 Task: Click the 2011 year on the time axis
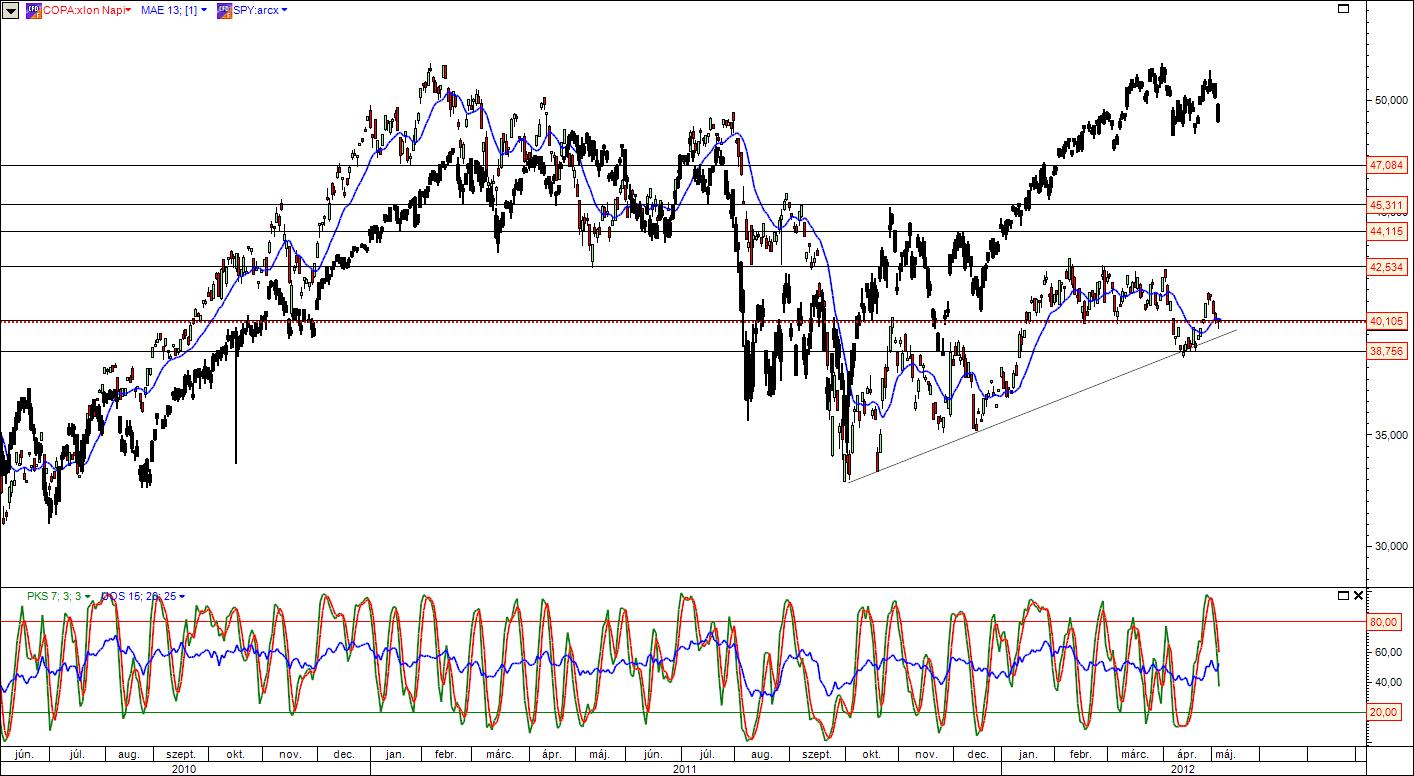[685, 768]
